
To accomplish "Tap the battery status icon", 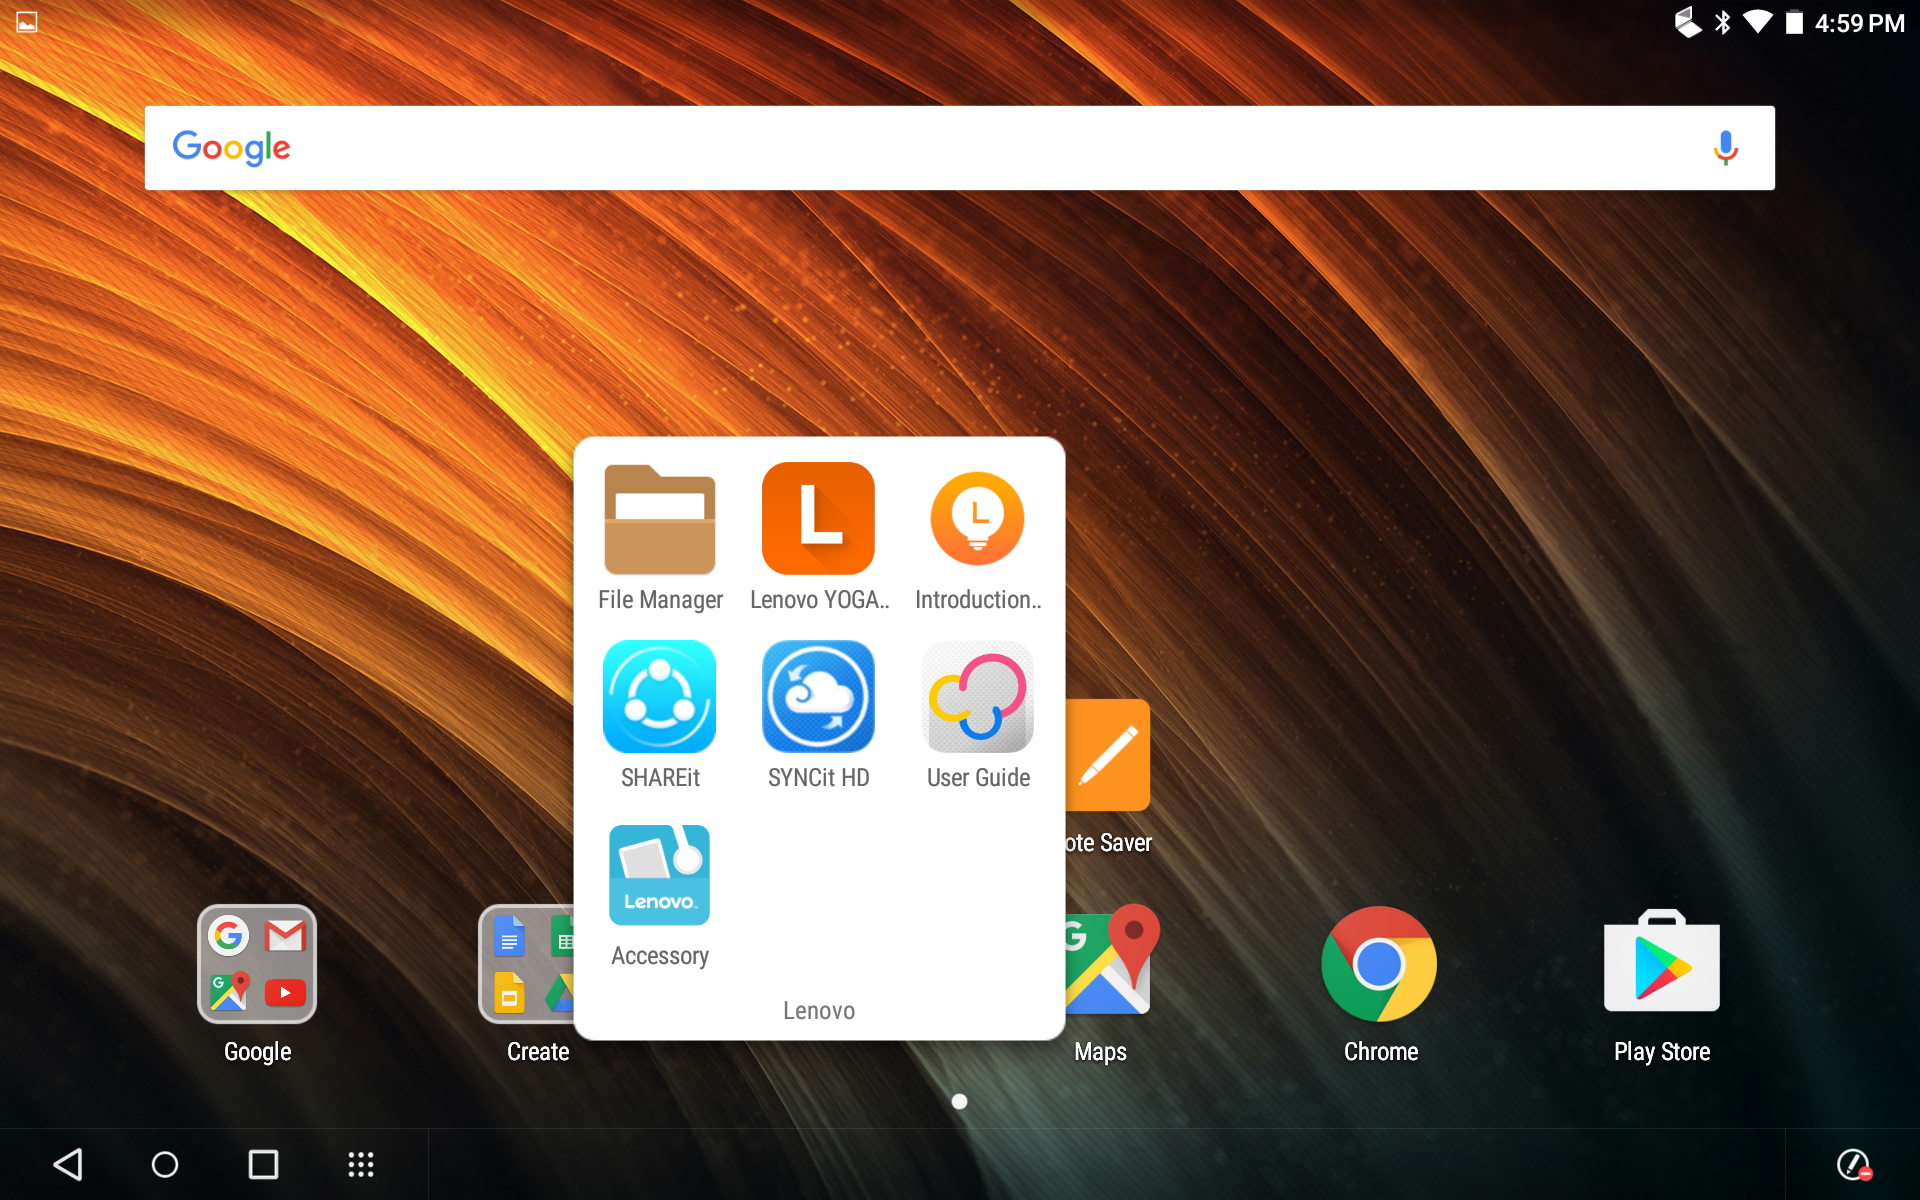I will (1795, 22).
